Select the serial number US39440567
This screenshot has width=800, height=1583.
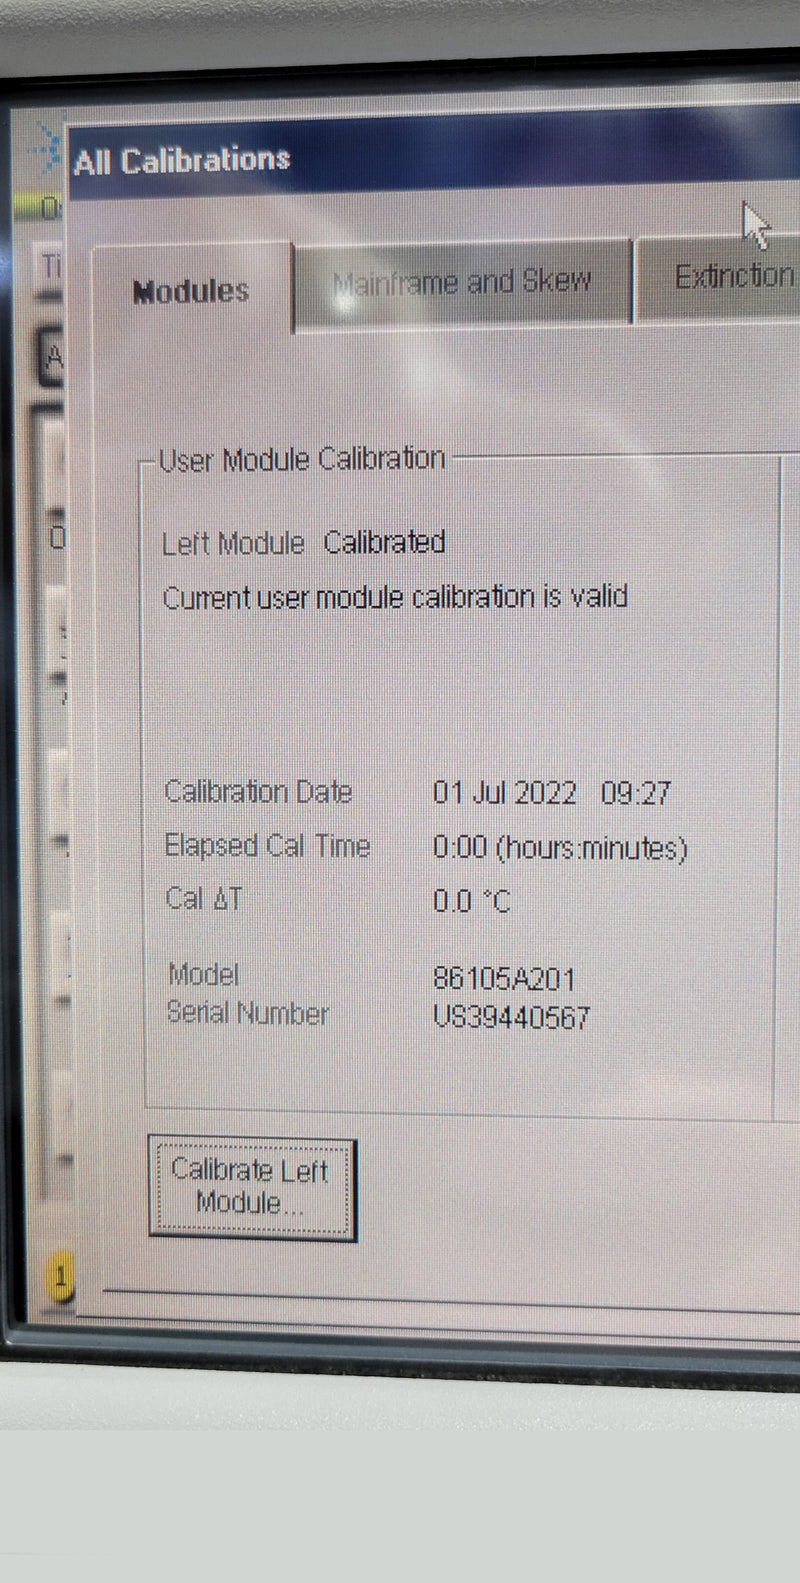[511, 1017]
